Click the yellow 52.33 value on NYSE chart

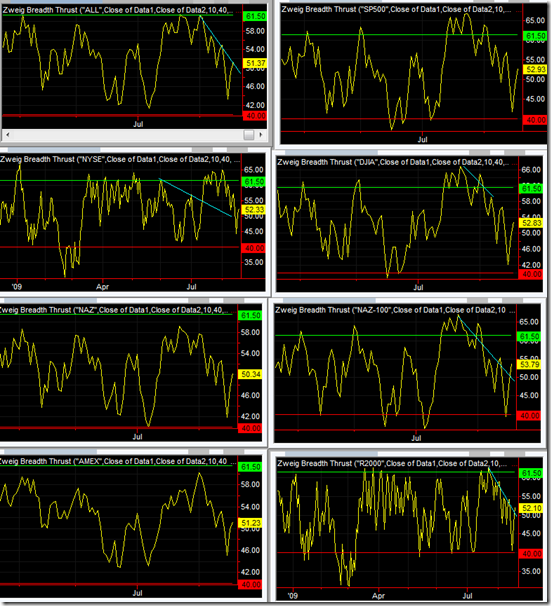click(253, 210)
